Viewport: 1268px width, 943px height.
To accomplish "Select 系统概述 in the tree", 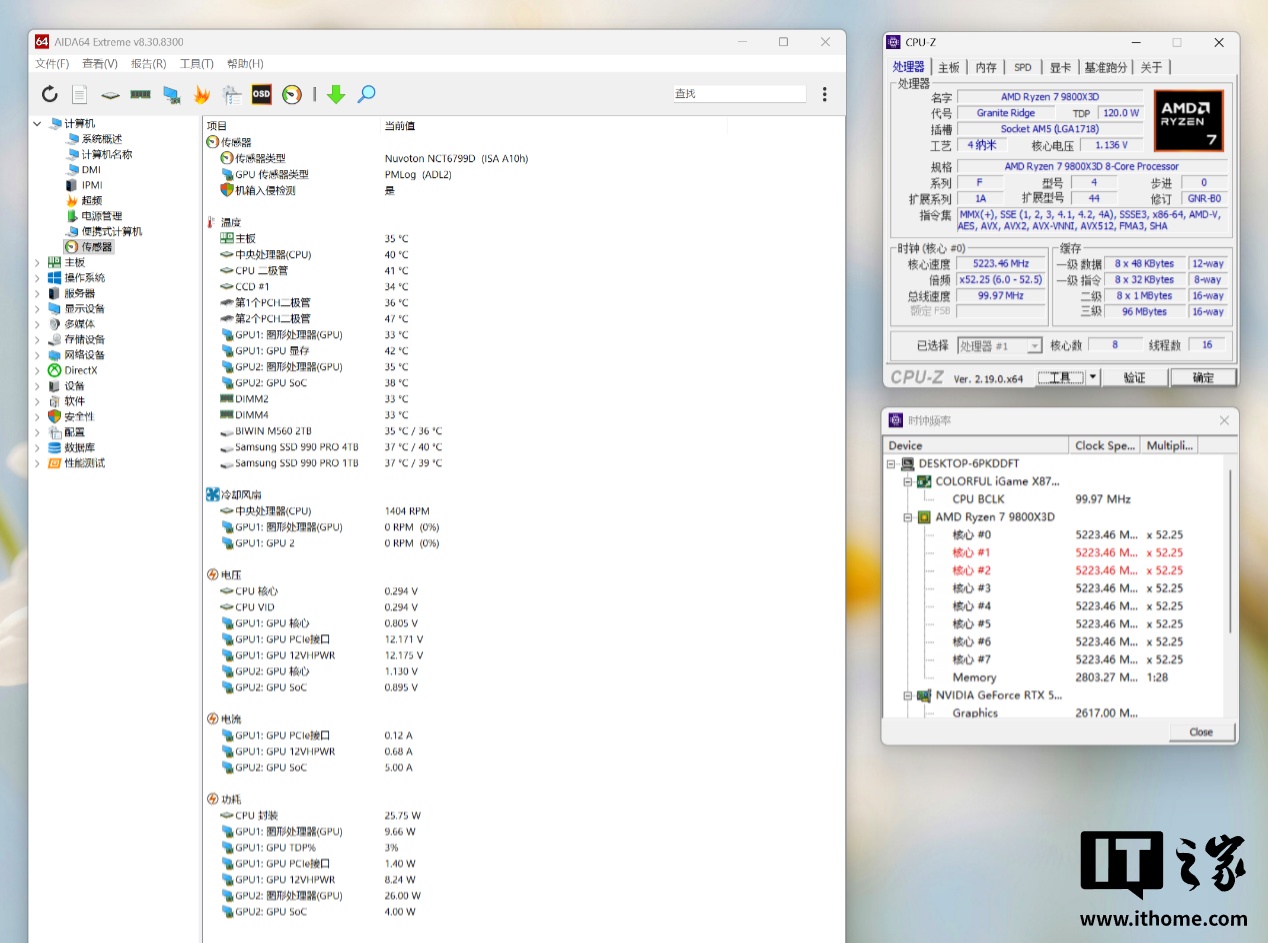I will pos(102,139).
